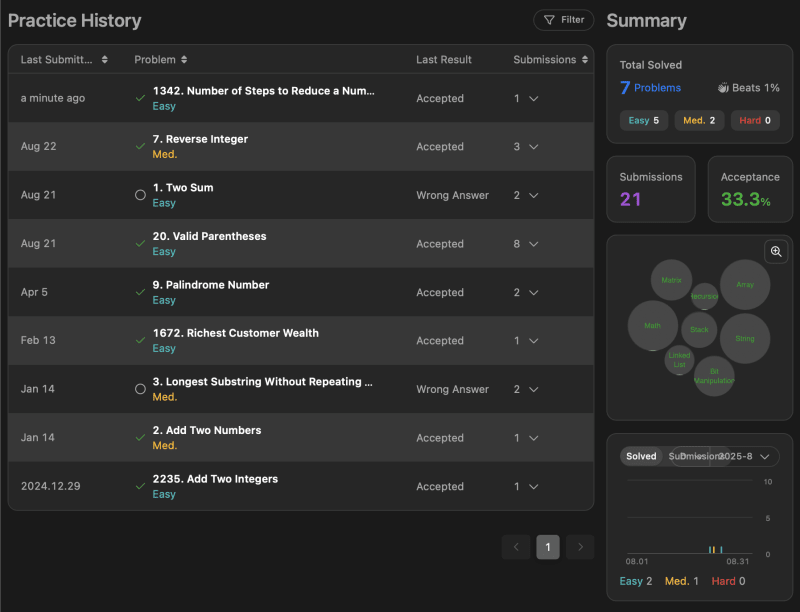This screenshot has height=612, width=800.
Task: Select page 1 in pagination
Action: coord(548,547)
